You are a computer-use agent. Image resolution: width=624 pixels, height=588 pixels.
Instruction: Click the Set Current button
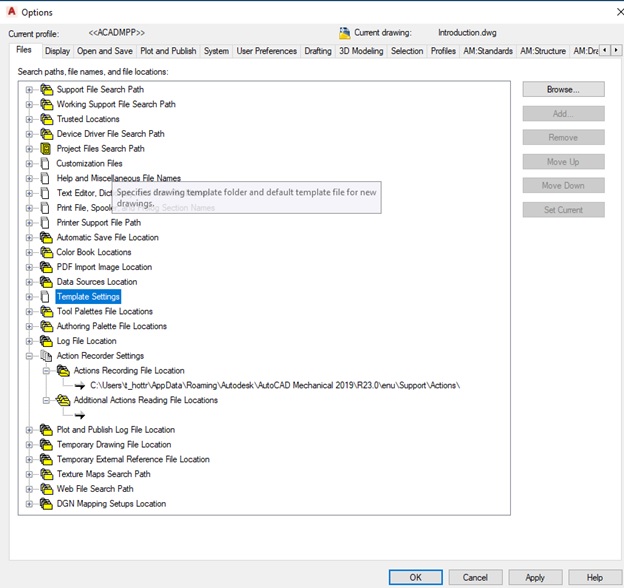[x=563, y=210]
